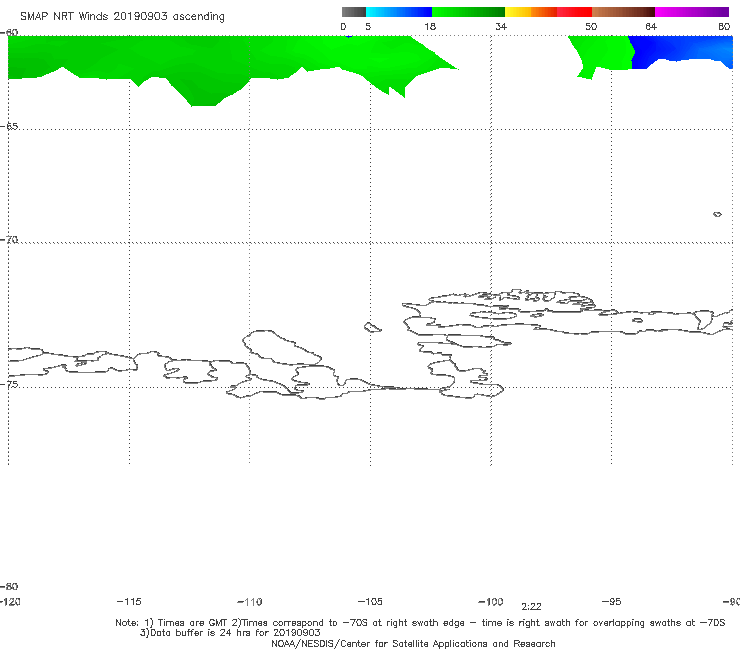Click the longitude label '-120'
The height and width of the screenshot is (650, 740).
click(10, 601)
